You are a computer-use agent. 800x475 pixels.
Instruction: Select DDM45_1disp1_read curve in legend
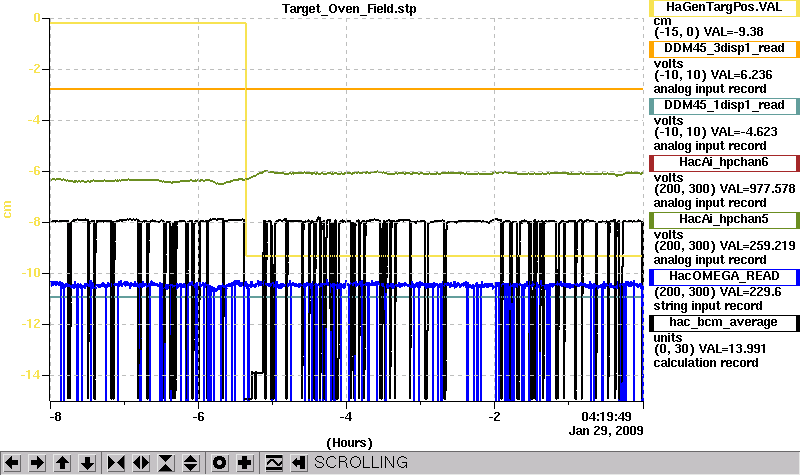point(724,106)
